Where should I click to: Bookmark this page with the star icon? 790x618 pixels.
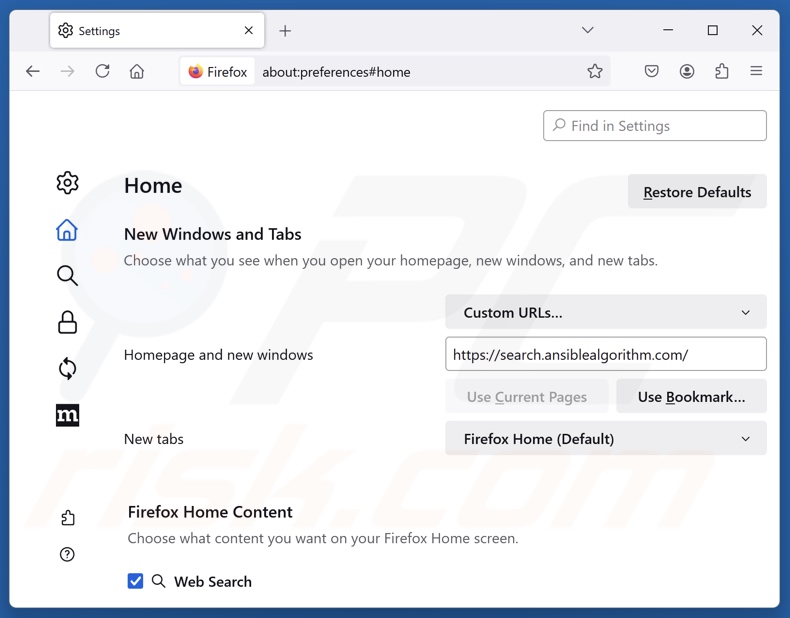[595, 72]
